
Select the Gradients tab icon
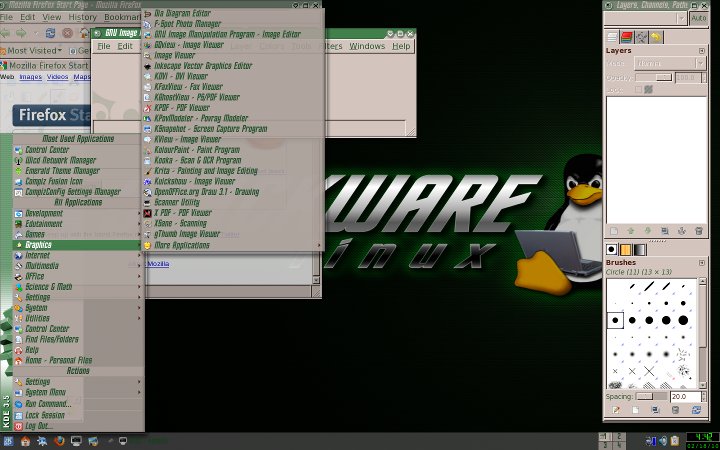[640, 249]
